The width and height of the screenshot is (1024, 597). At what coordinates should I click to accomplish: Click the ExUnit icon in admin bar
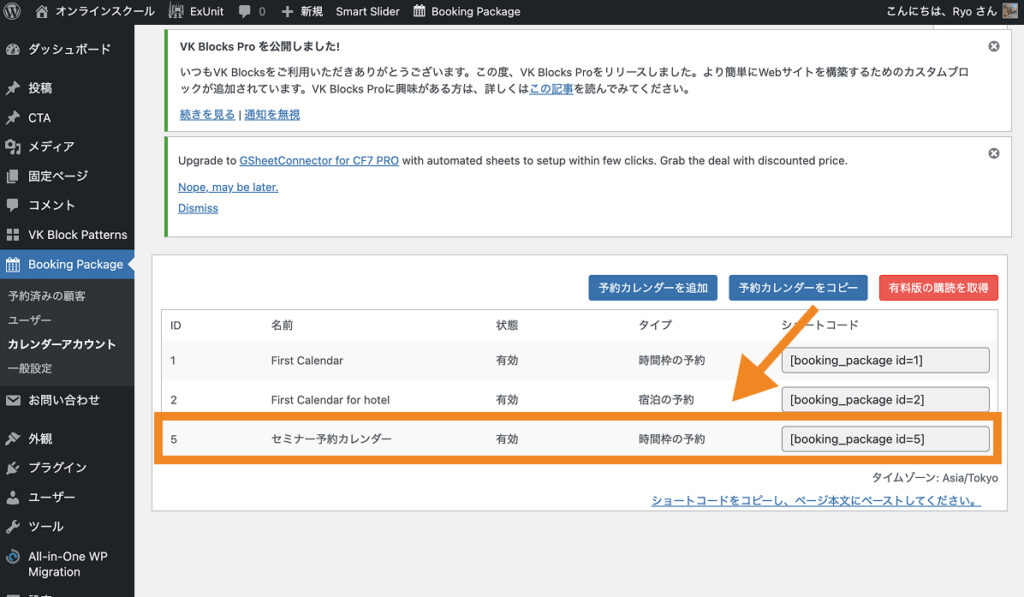tap(176, 11)
